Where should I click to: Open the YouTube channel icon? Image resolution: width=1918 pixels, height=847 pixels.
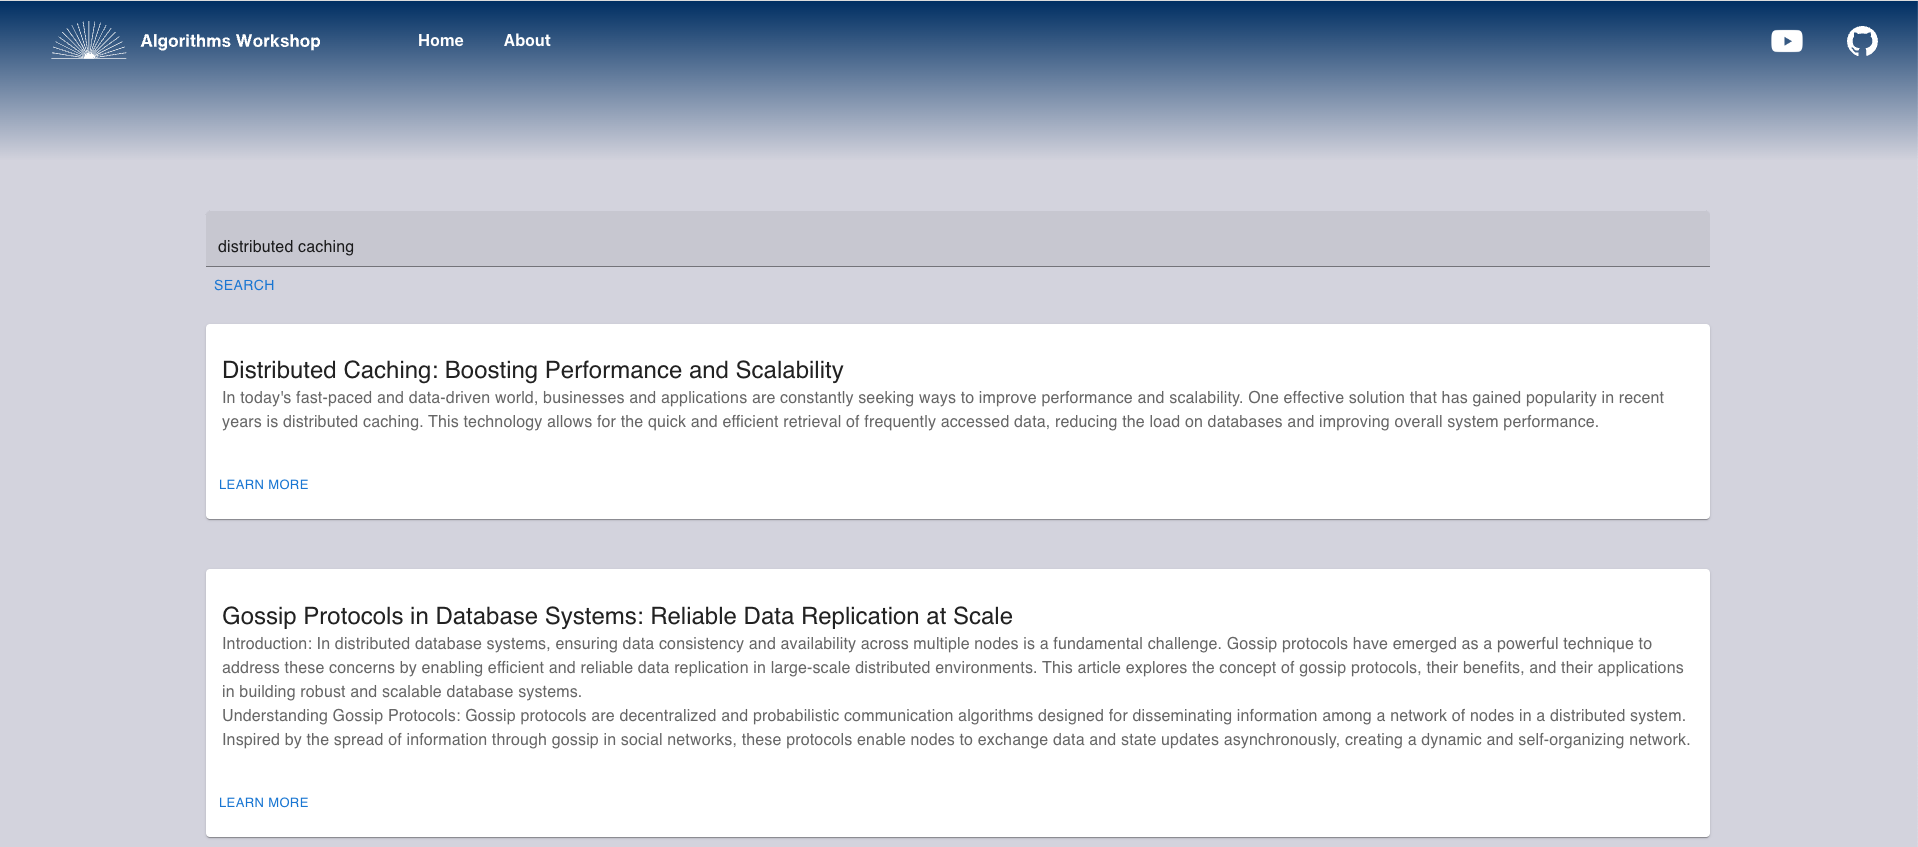(1786, 41)
